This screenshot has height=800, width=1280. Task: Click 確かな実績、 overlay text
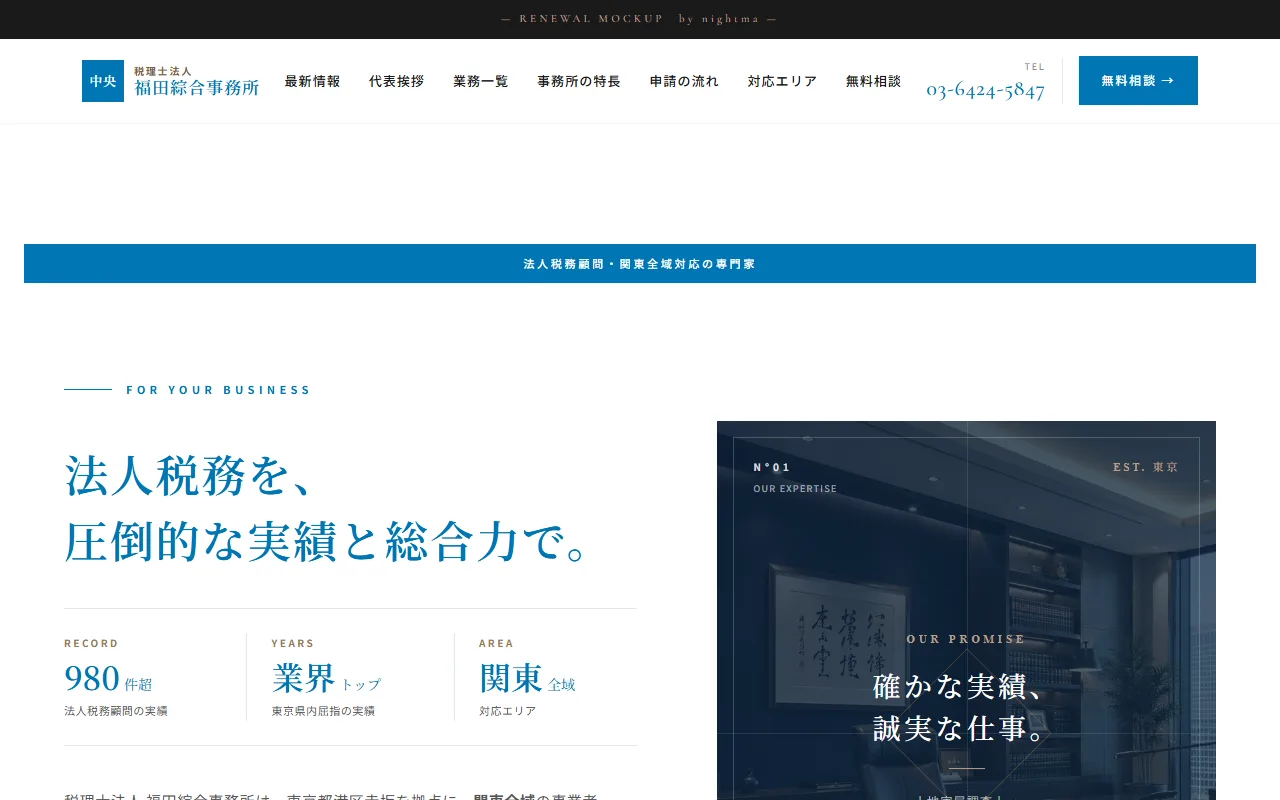pyautogui.click(x=959, y=687)
